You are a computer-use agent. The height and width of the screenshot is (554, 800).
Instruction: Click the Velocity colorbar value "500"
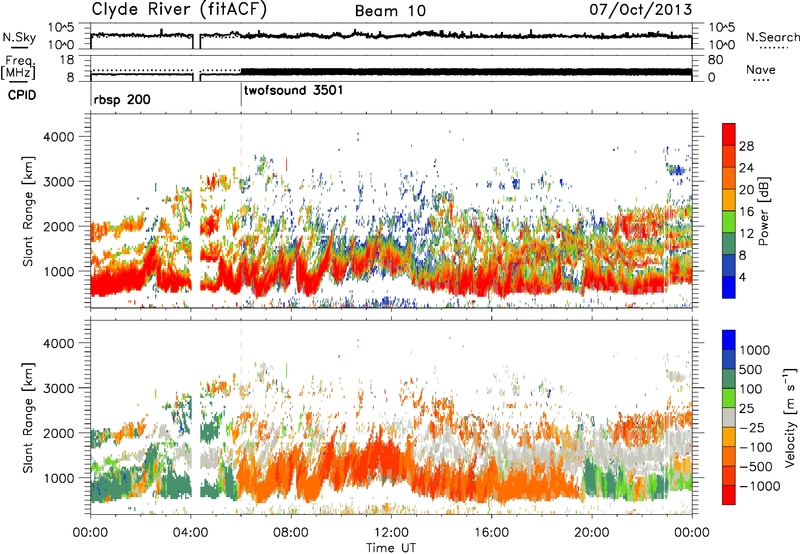751,369
